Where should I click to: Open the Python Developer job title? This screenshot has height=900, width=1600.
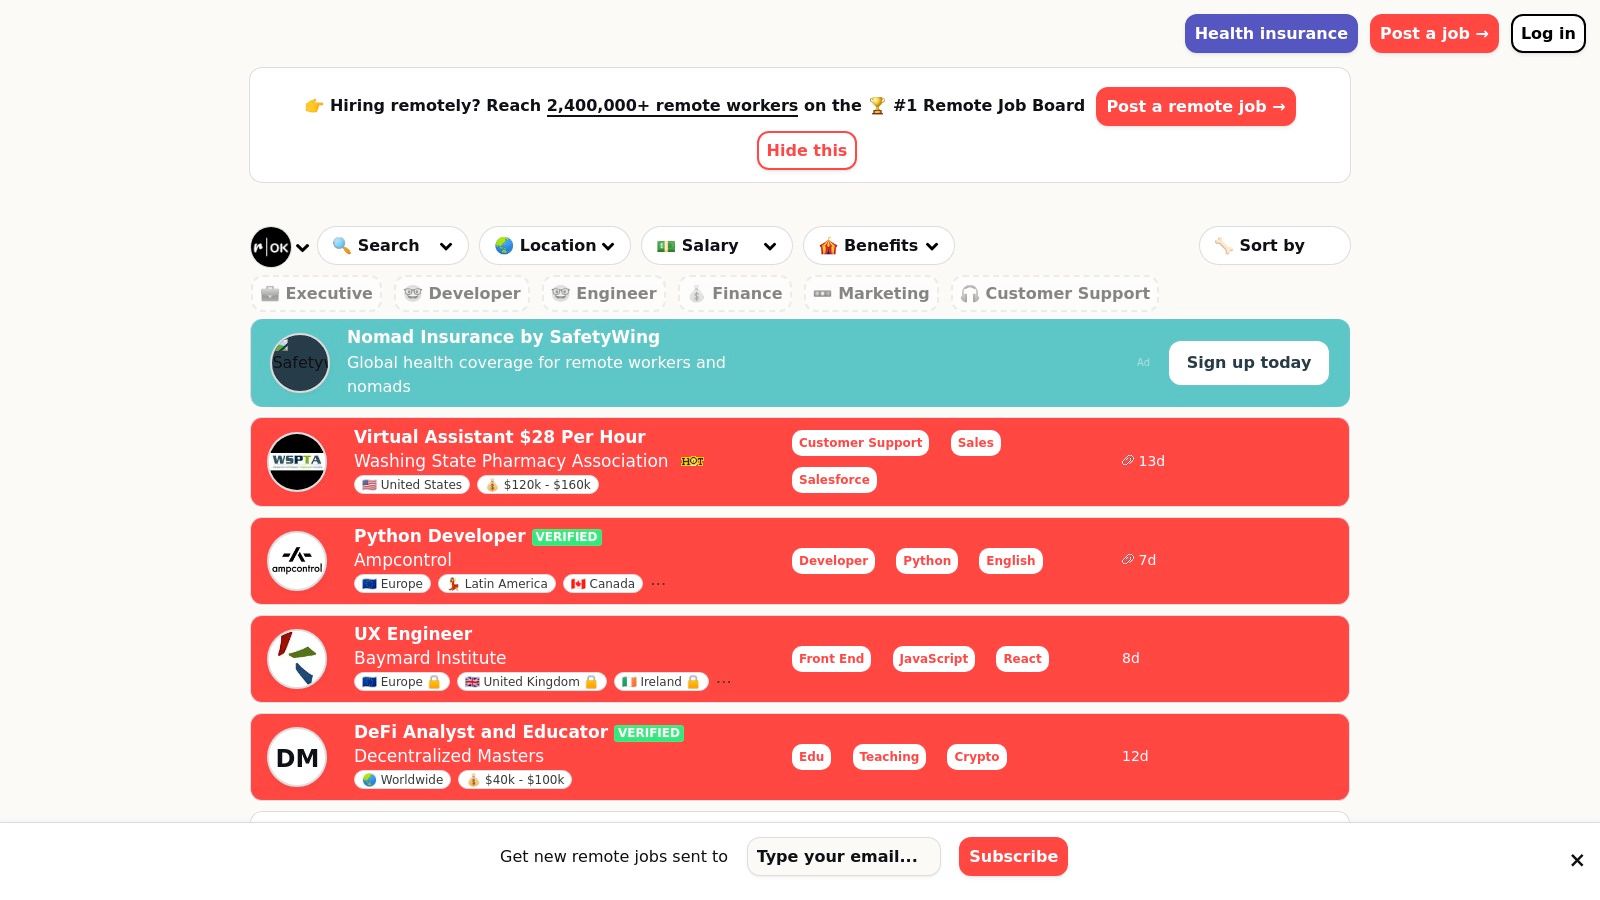point(440,536)
